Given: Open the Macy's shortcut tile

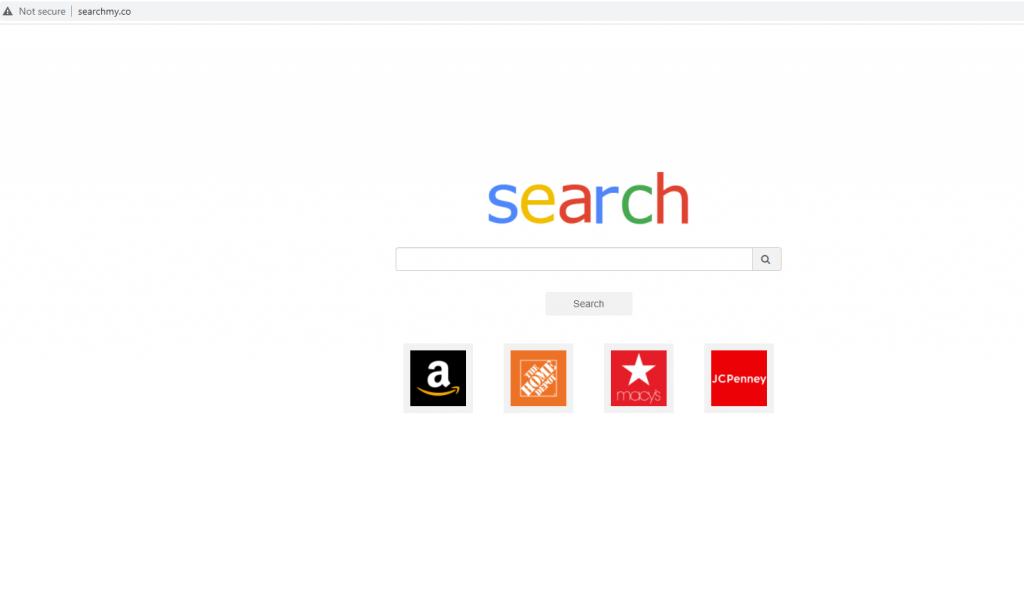Looking at the screenshot, I should (x=639, y=378).
